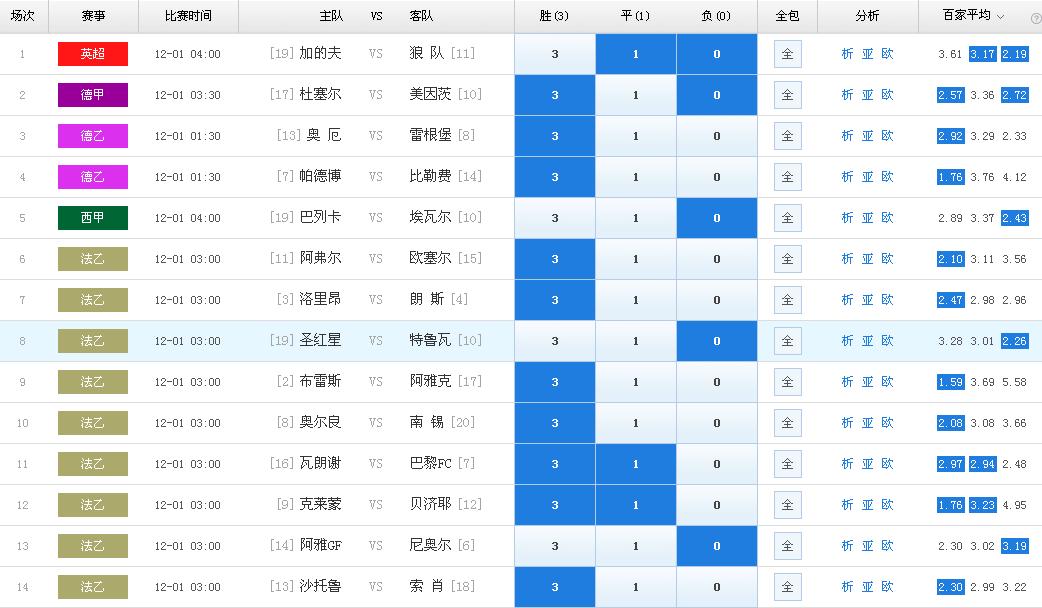Click 全 button for match 1 加的夫
1042x608 pixels.
click(x=787, y=54)
